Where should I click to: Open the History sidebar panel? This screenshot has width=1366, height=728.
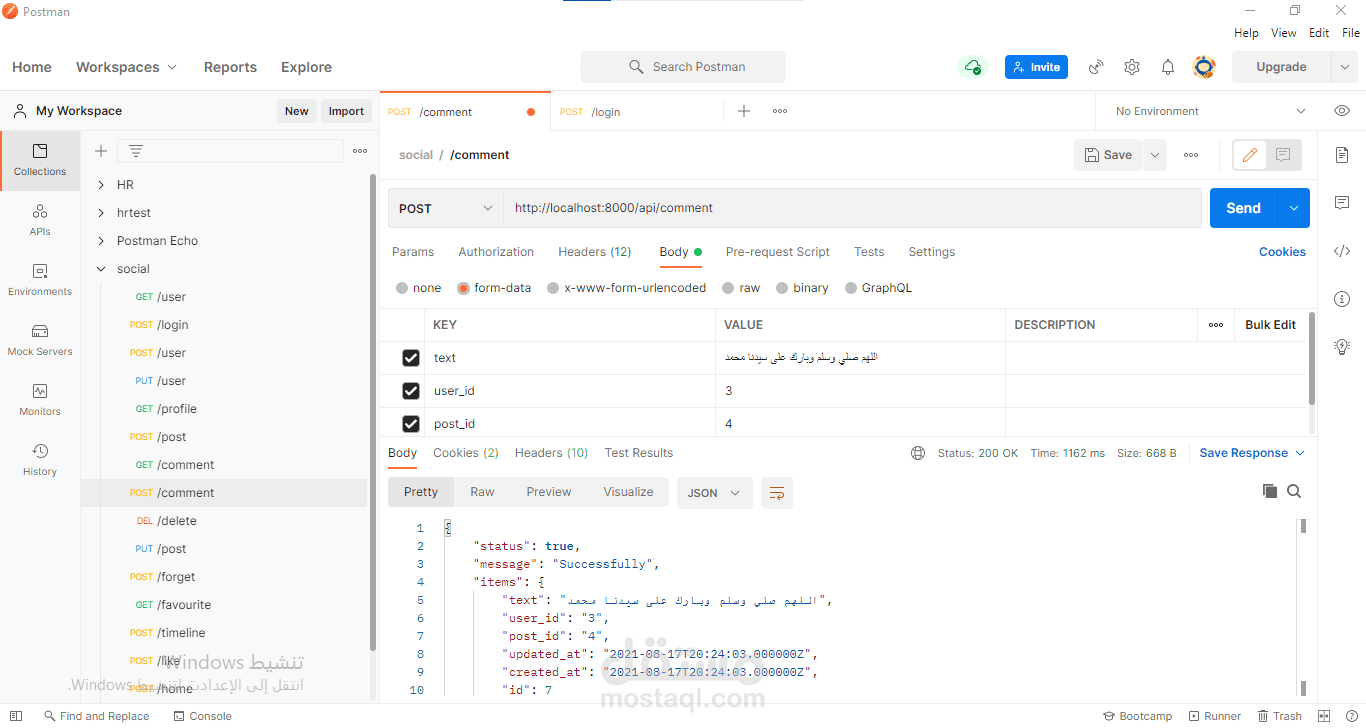point(40,460)
